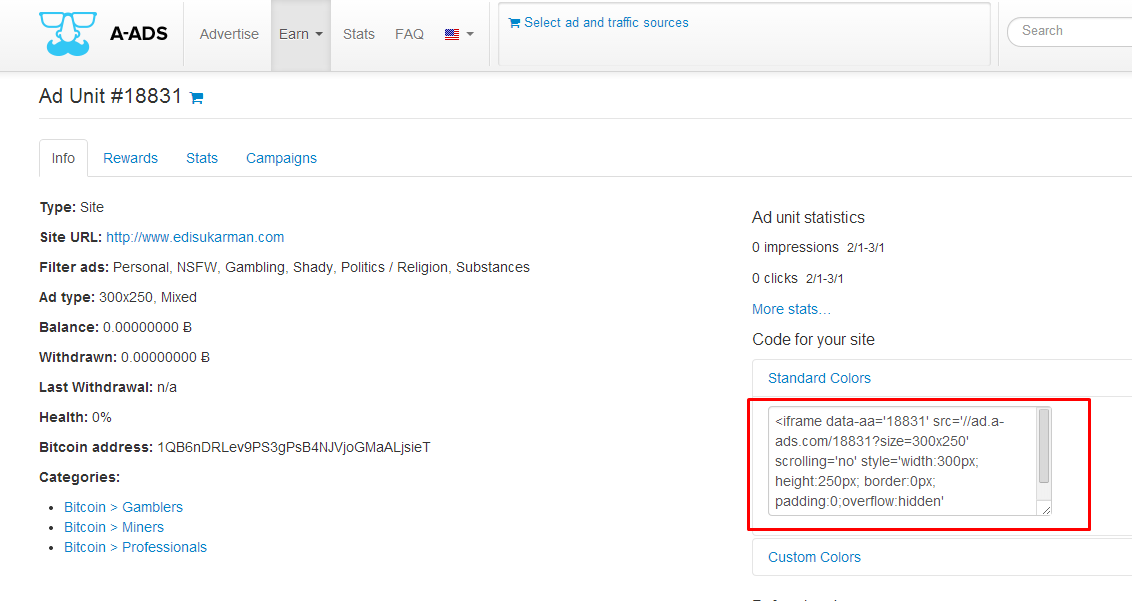Click the code textarea scrollbar
Screen dimensions: 1132x601
[x=1044, y=448]
